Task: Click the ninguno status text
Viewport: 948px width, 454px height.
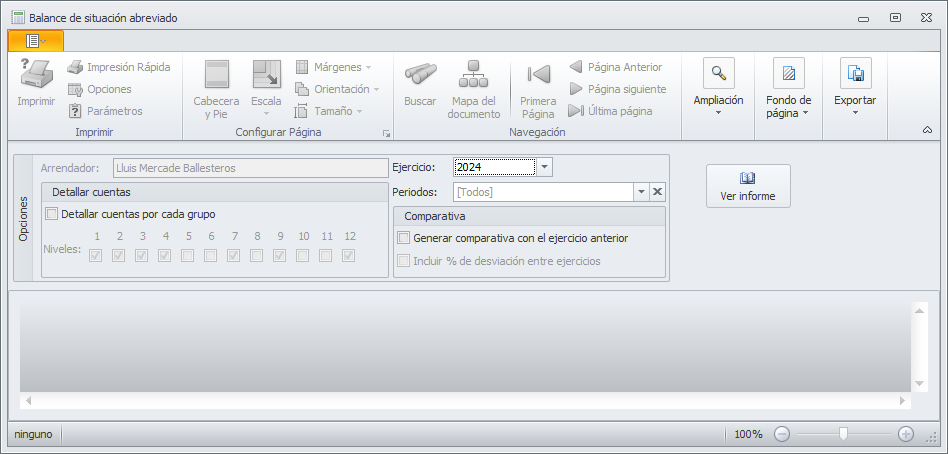Action: pyautogui.click(x=33, y=434)
